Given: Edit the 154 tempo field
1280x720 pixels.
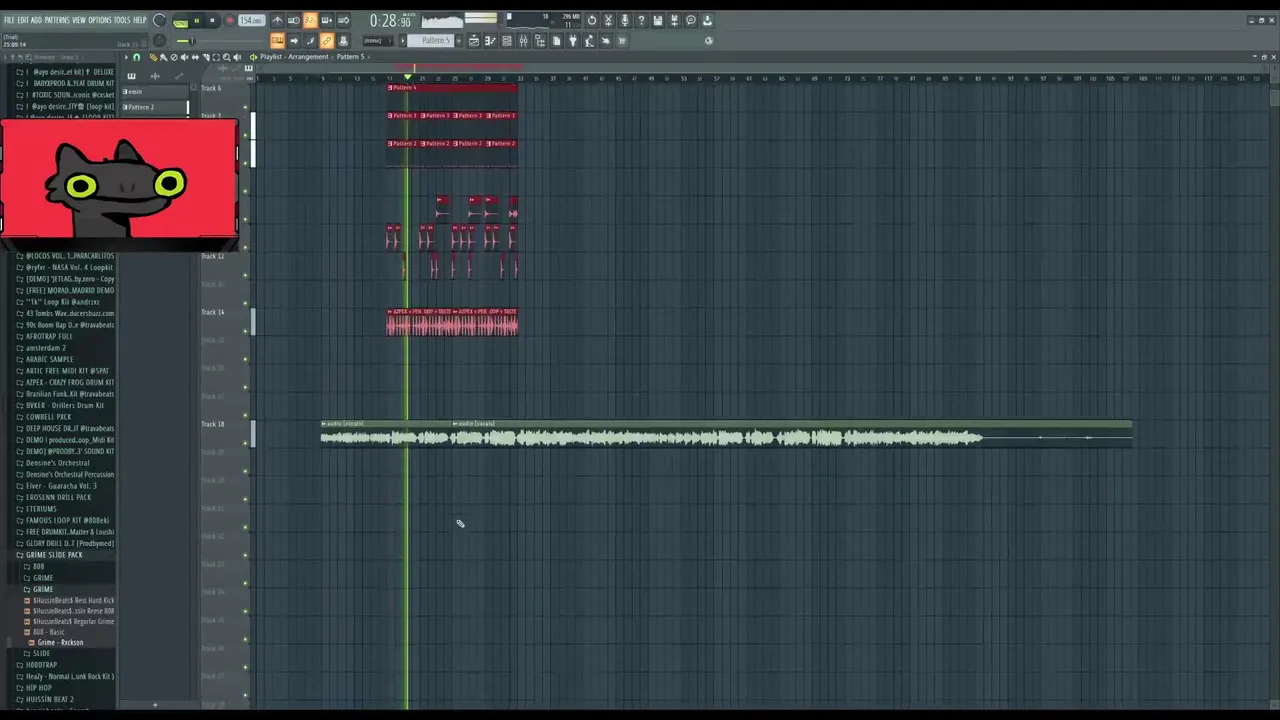Looking at the screenshot, I should click(x=252, y=20).
